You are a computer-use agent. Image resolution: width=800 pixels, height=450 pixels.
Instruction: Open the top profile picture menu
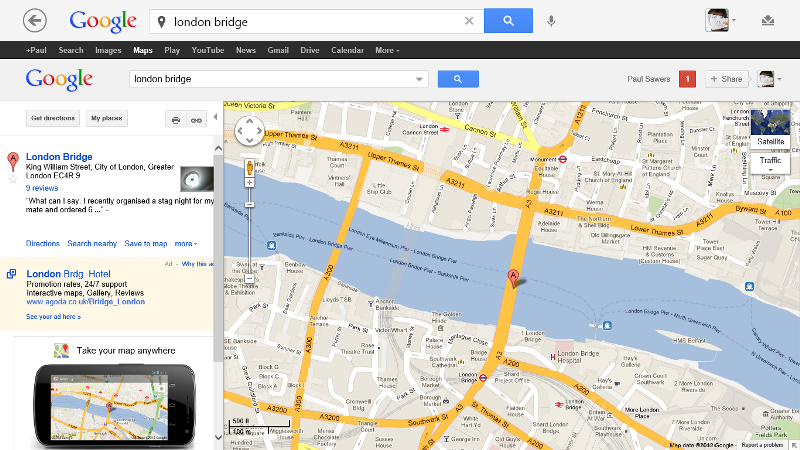pos(720,20)
